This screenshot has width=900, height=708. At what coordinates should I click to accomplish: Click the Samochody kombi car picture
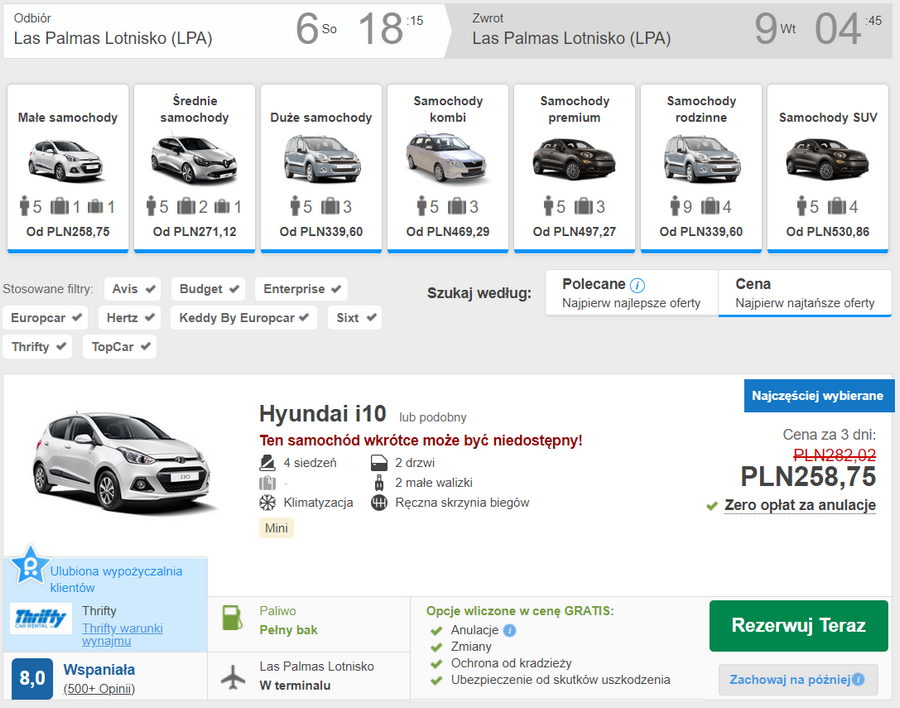(x=447, y=157)
